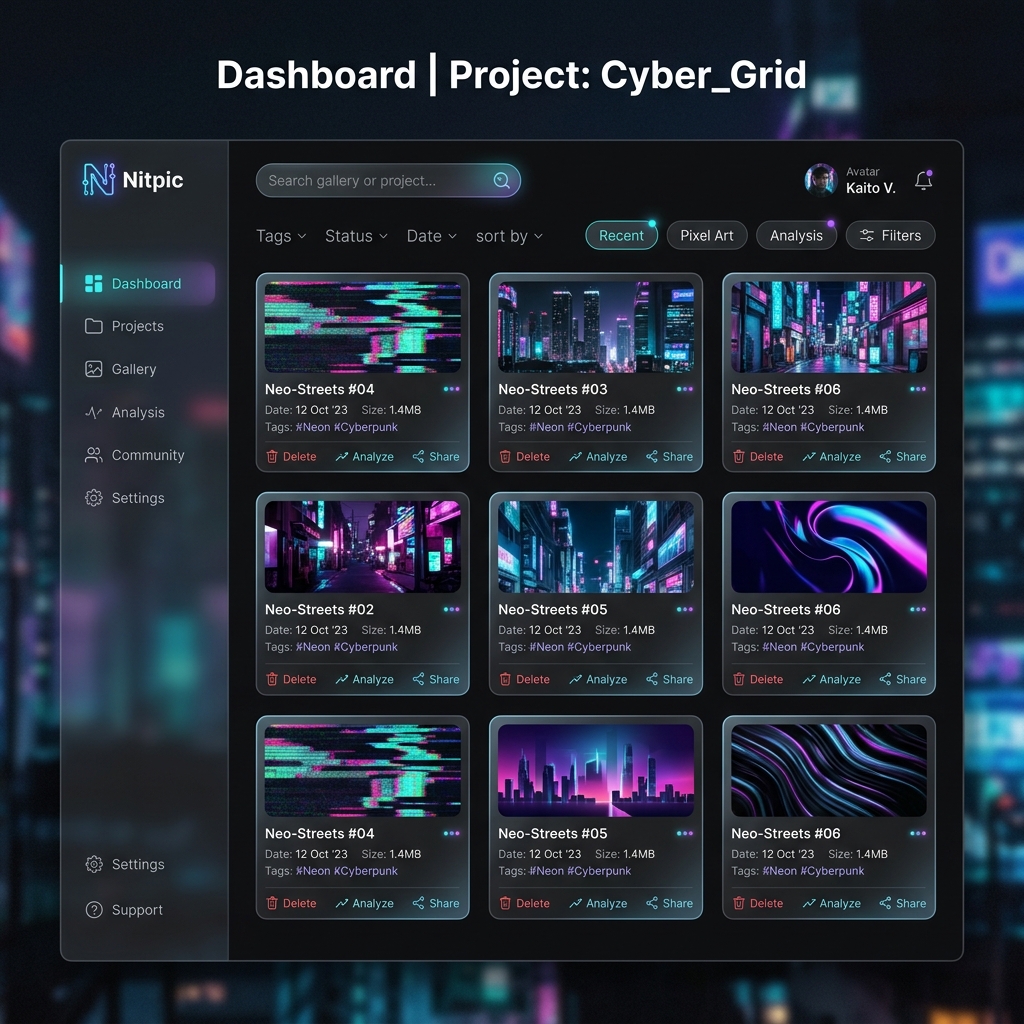Click the Neo-Streets #03 title text

tap(552, 389)
